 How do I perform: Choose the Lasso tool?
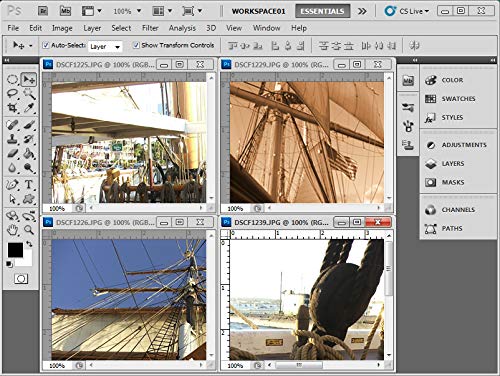click(12, 94)
